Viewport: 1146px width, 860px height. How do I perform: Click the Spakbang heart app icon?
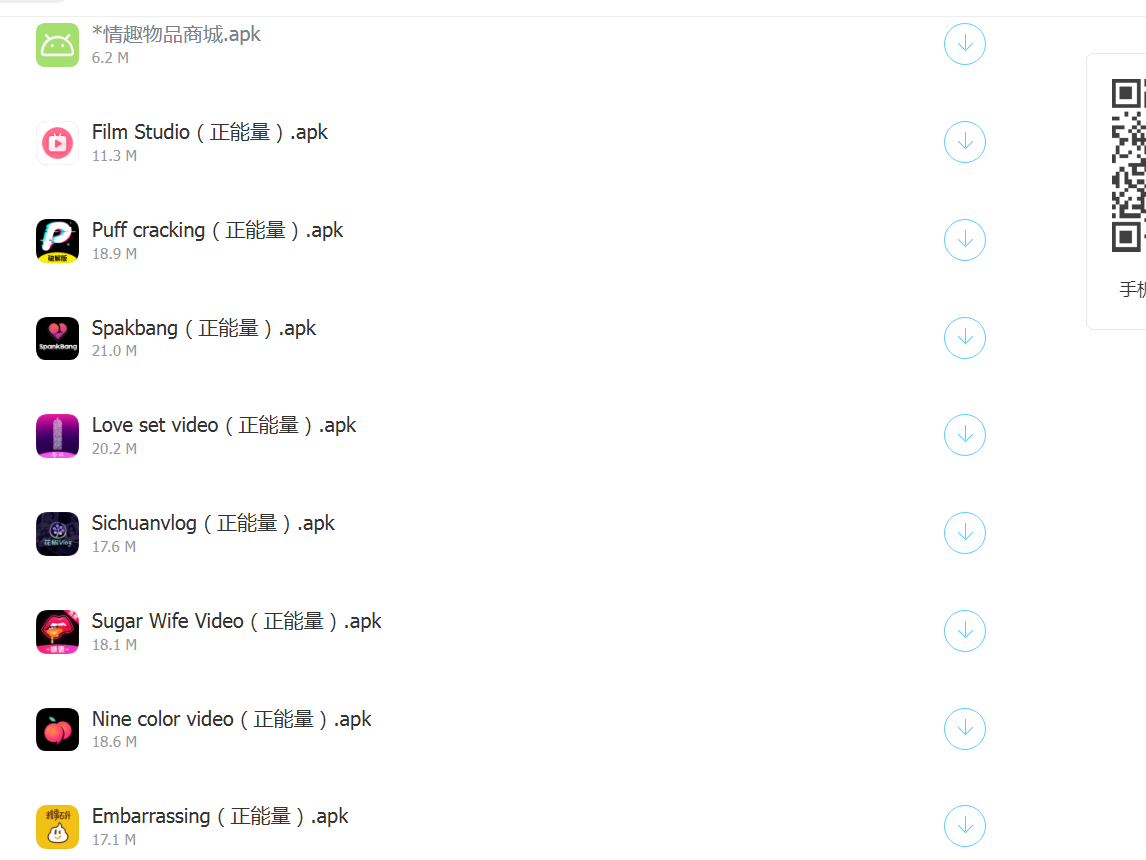[57, 338]
